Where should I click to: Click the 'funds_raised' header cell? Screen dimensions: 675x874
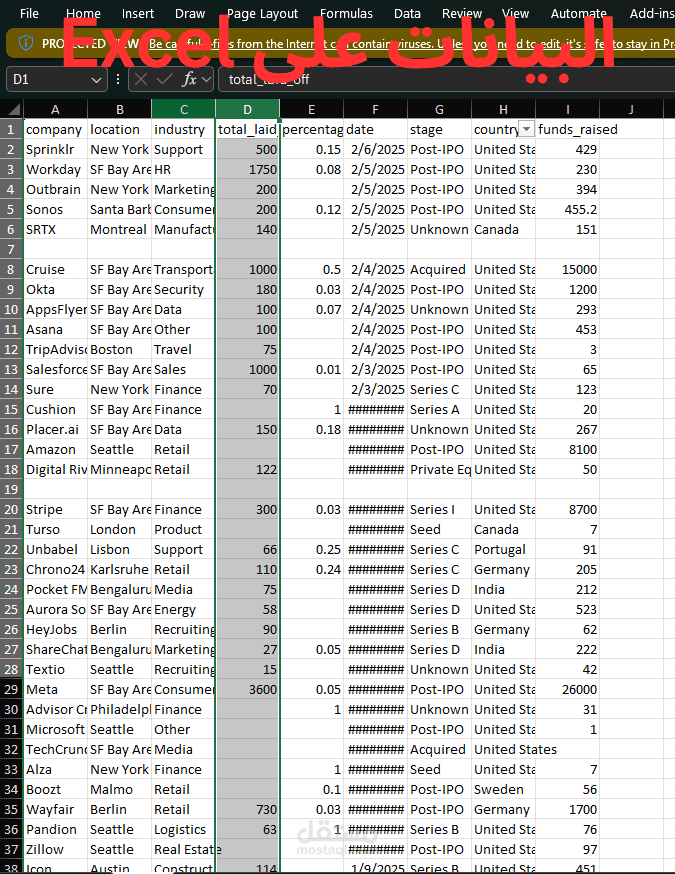click(567, 129)
